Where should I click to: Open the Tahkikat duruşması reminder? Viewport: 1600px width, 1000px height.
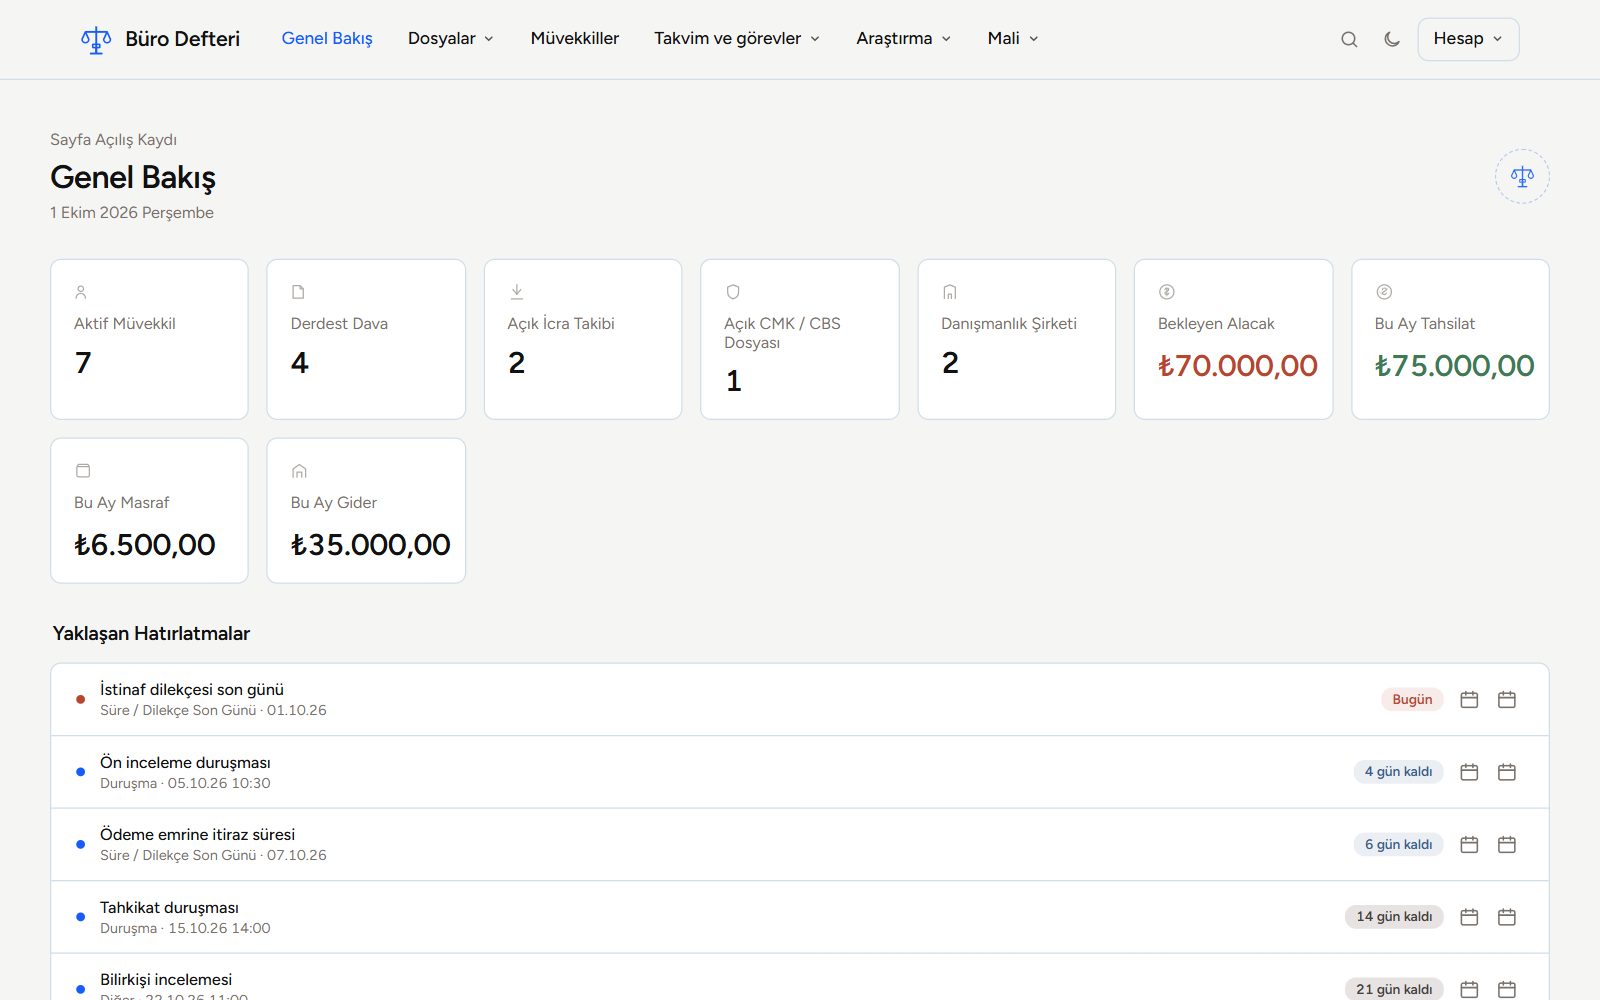click(x=800, y=917)
